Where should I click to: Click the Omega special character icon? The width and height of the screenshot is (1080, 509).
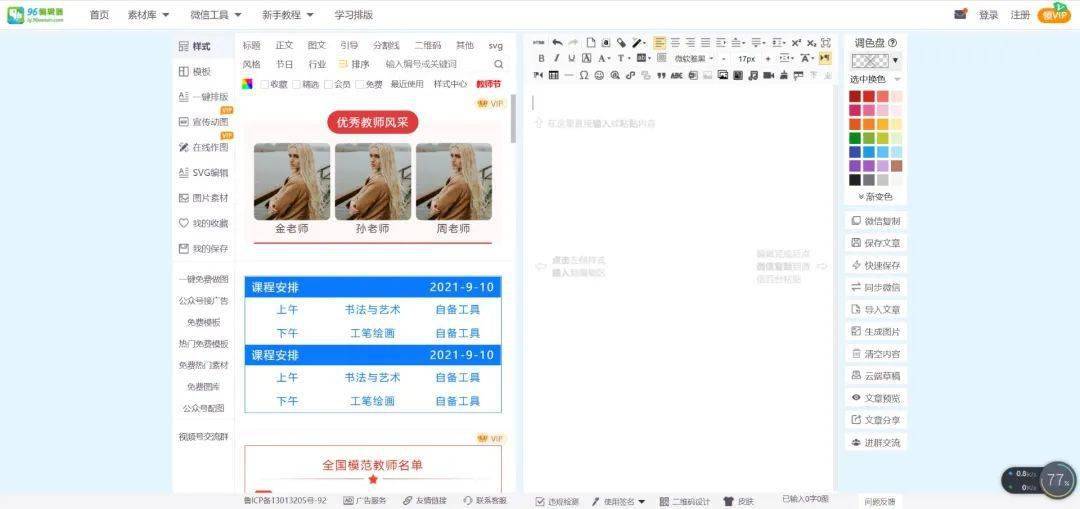[584, 75]
